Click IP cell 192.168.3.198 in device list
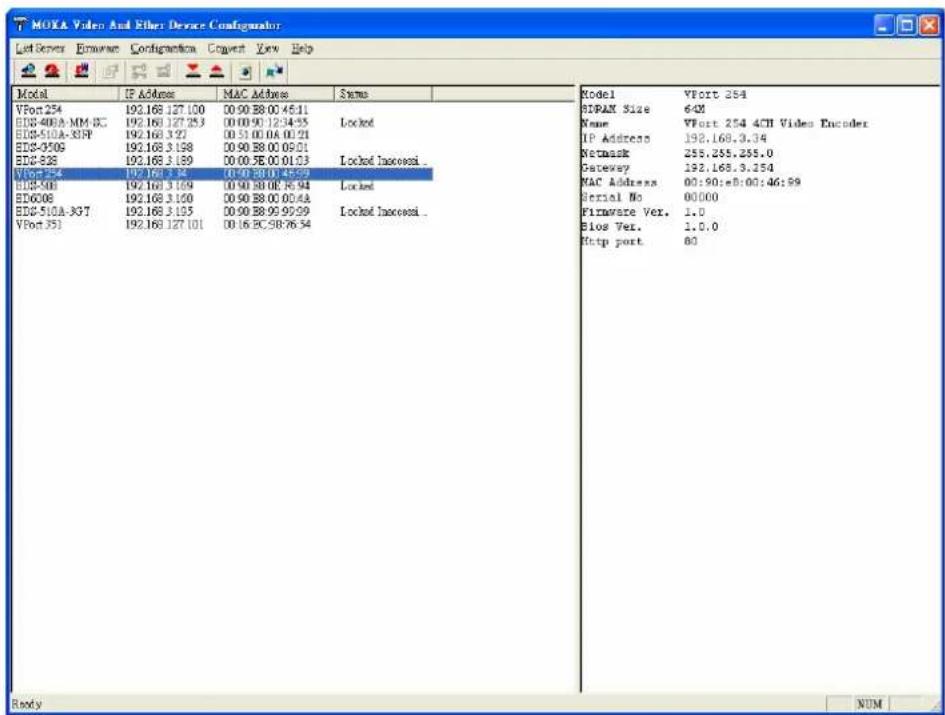 pyautogui.click(x=159, y=148)
